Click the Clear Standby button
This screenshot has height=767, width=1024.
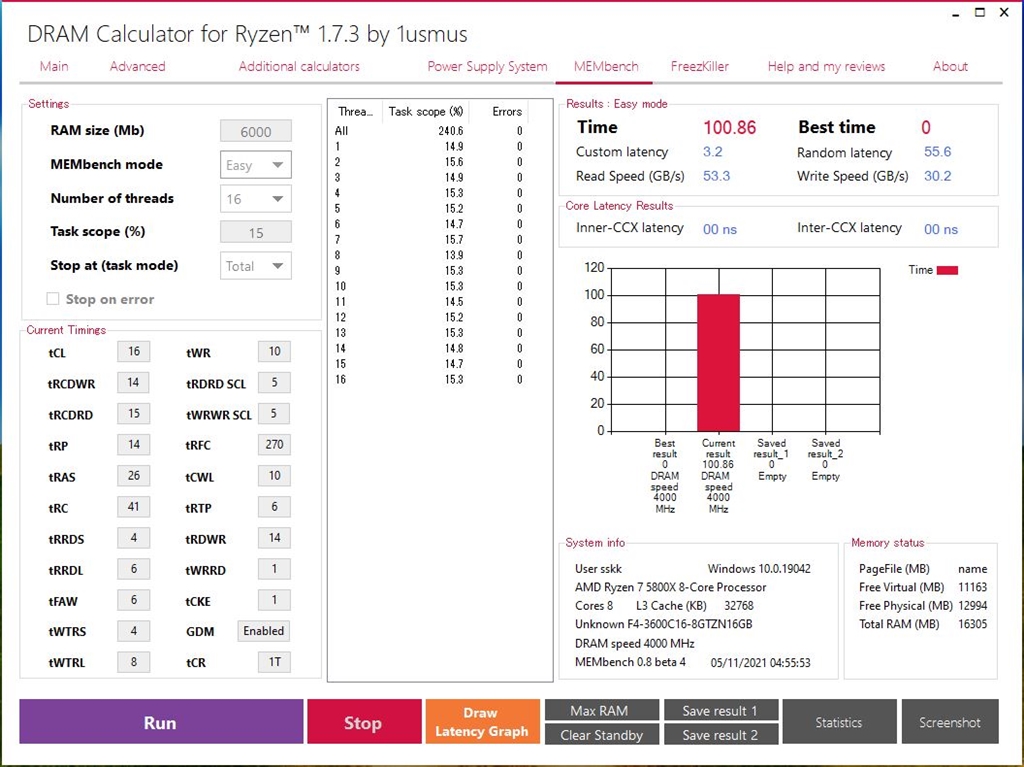point(601,734)
